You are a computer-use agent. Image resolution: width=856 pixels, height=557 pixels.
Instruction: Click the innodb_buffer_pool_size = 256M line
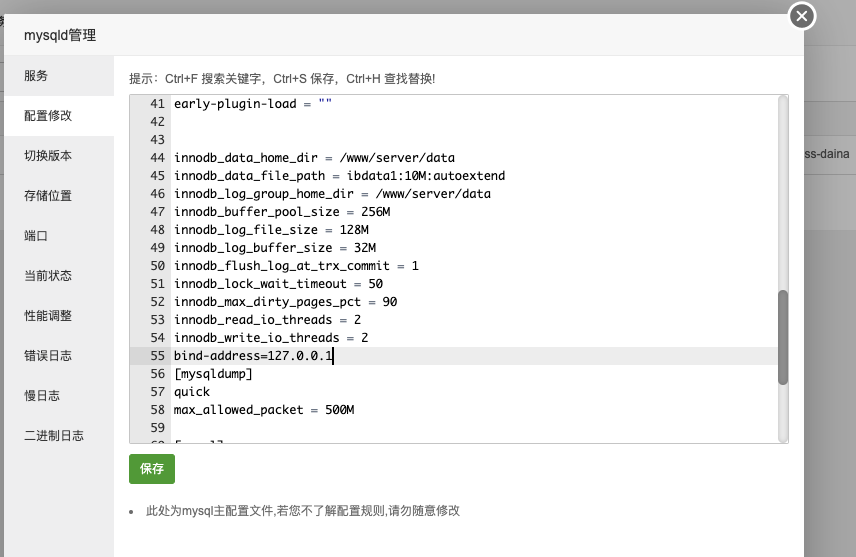pyautogui.click(x=282, y=212)
